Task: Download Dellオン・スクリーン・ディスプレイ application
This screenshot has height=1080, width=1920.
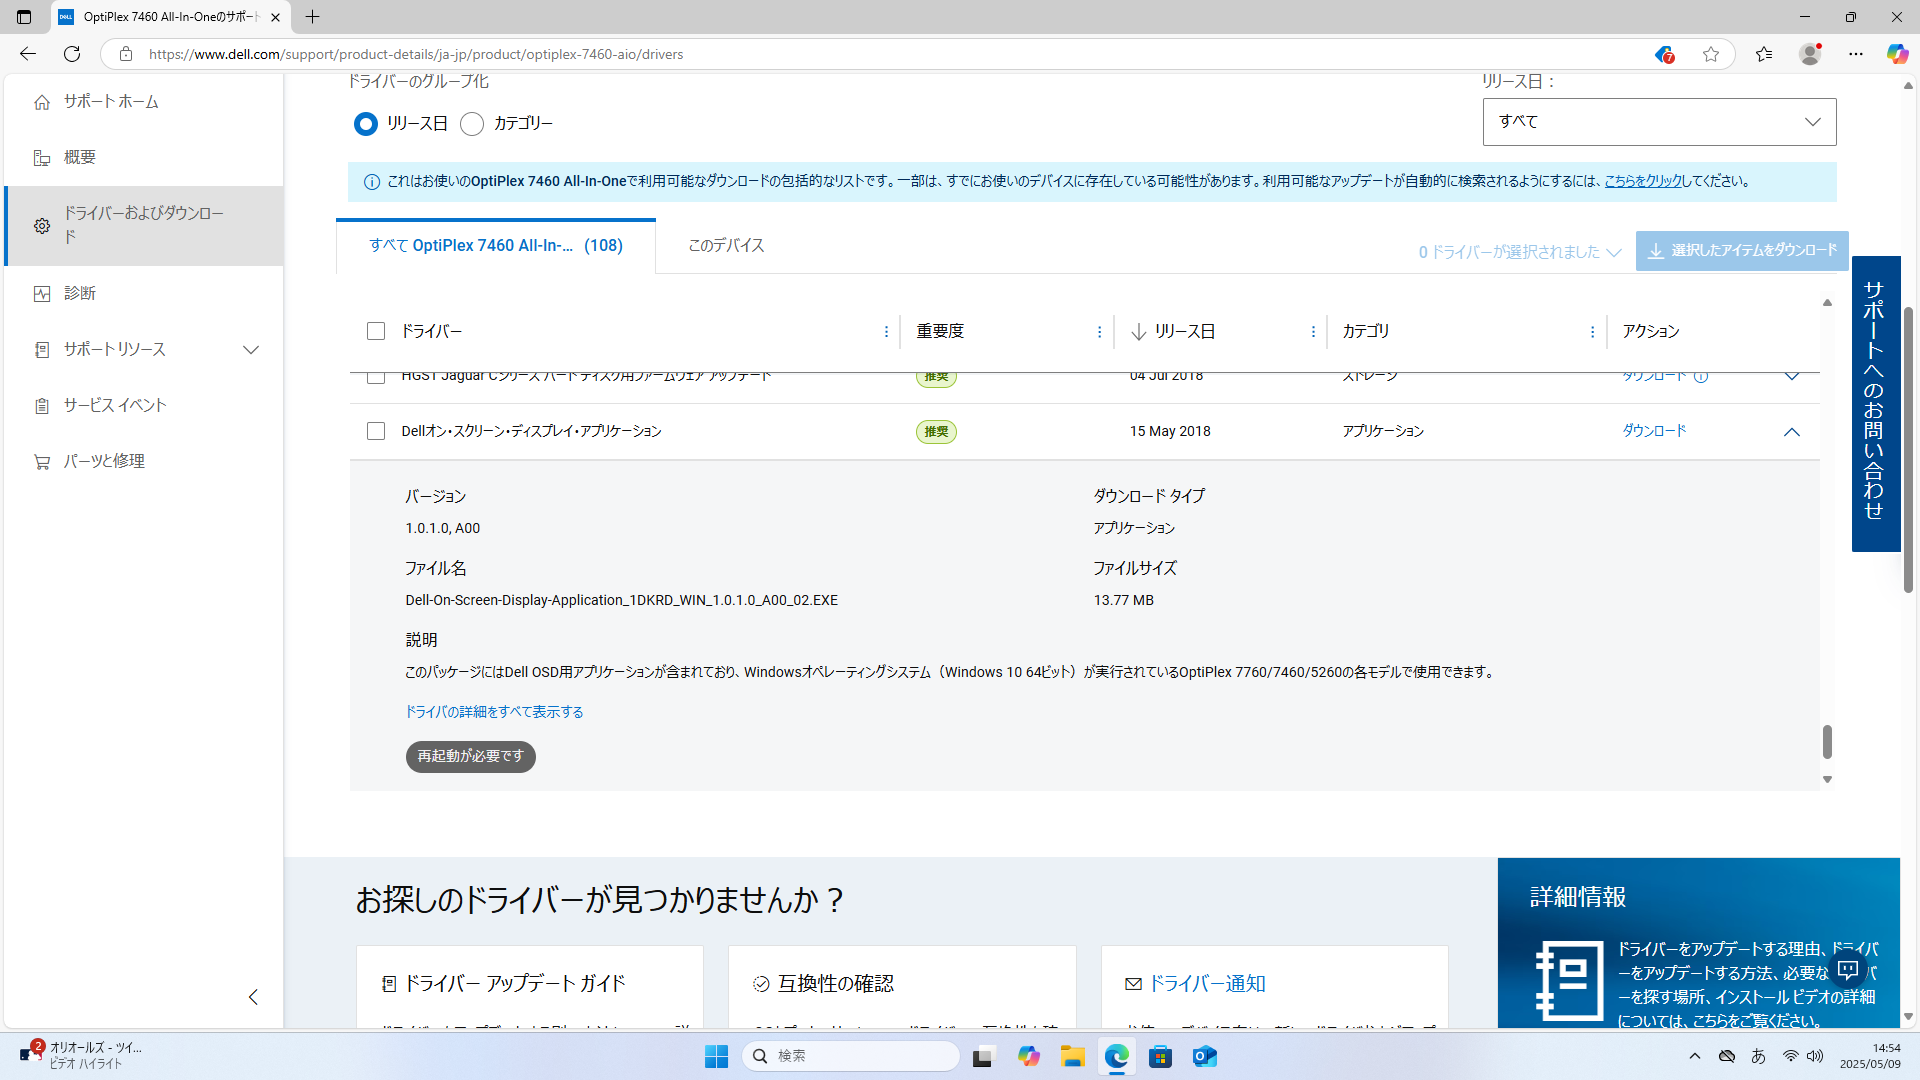Action: point(1654,431)
